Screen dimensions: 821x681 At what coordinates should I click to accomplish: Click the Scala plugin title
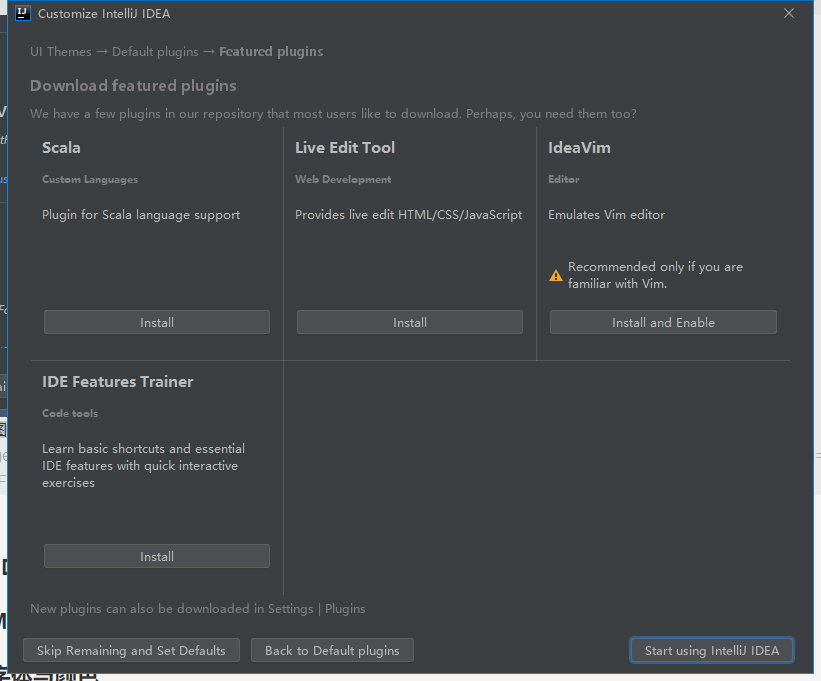[61, 148]
